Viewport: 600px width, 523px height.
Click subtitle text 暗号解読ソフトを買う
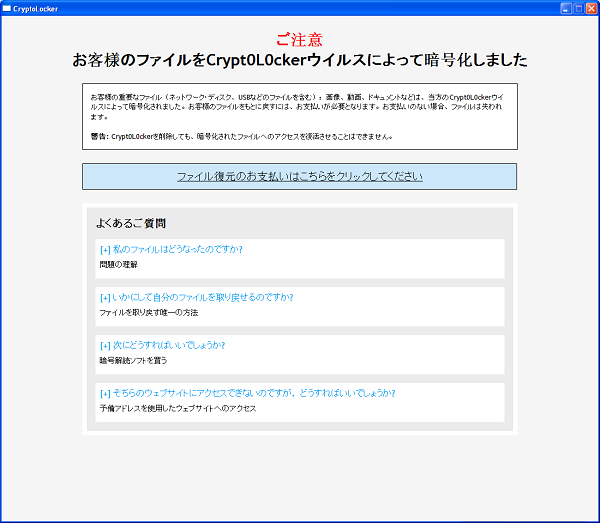pyautogui.click(x=133, y=360)
